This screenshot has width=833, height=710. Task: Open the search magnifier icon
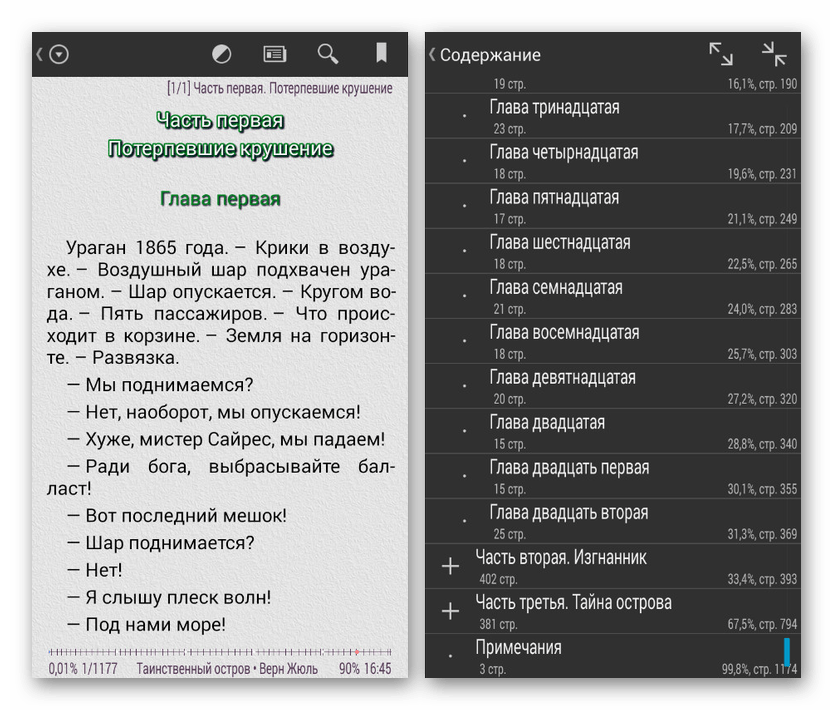tap(327, 54)
